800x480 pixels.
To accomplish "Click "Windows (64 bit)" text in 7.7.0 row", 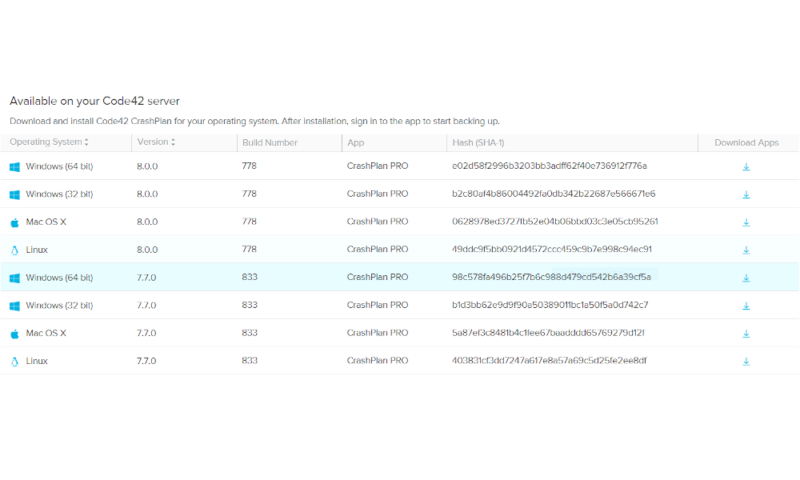I will pyautogui.click(x=59, y=277).
